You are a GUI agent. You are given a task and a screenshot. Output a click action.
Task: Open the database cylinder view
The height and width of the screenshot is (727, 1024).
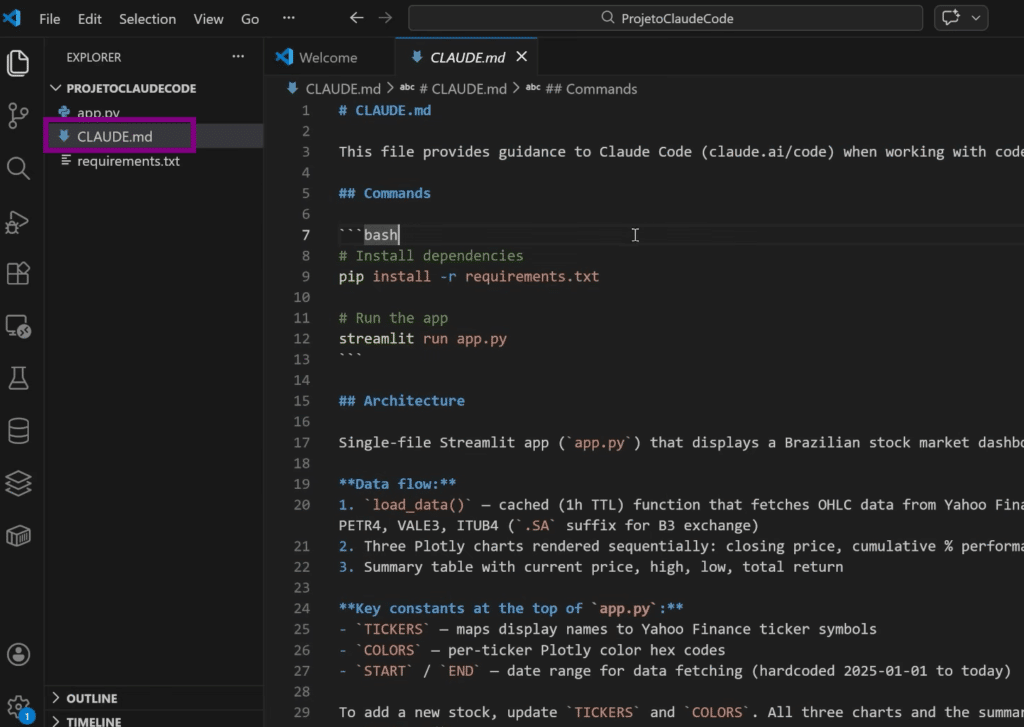18,431
